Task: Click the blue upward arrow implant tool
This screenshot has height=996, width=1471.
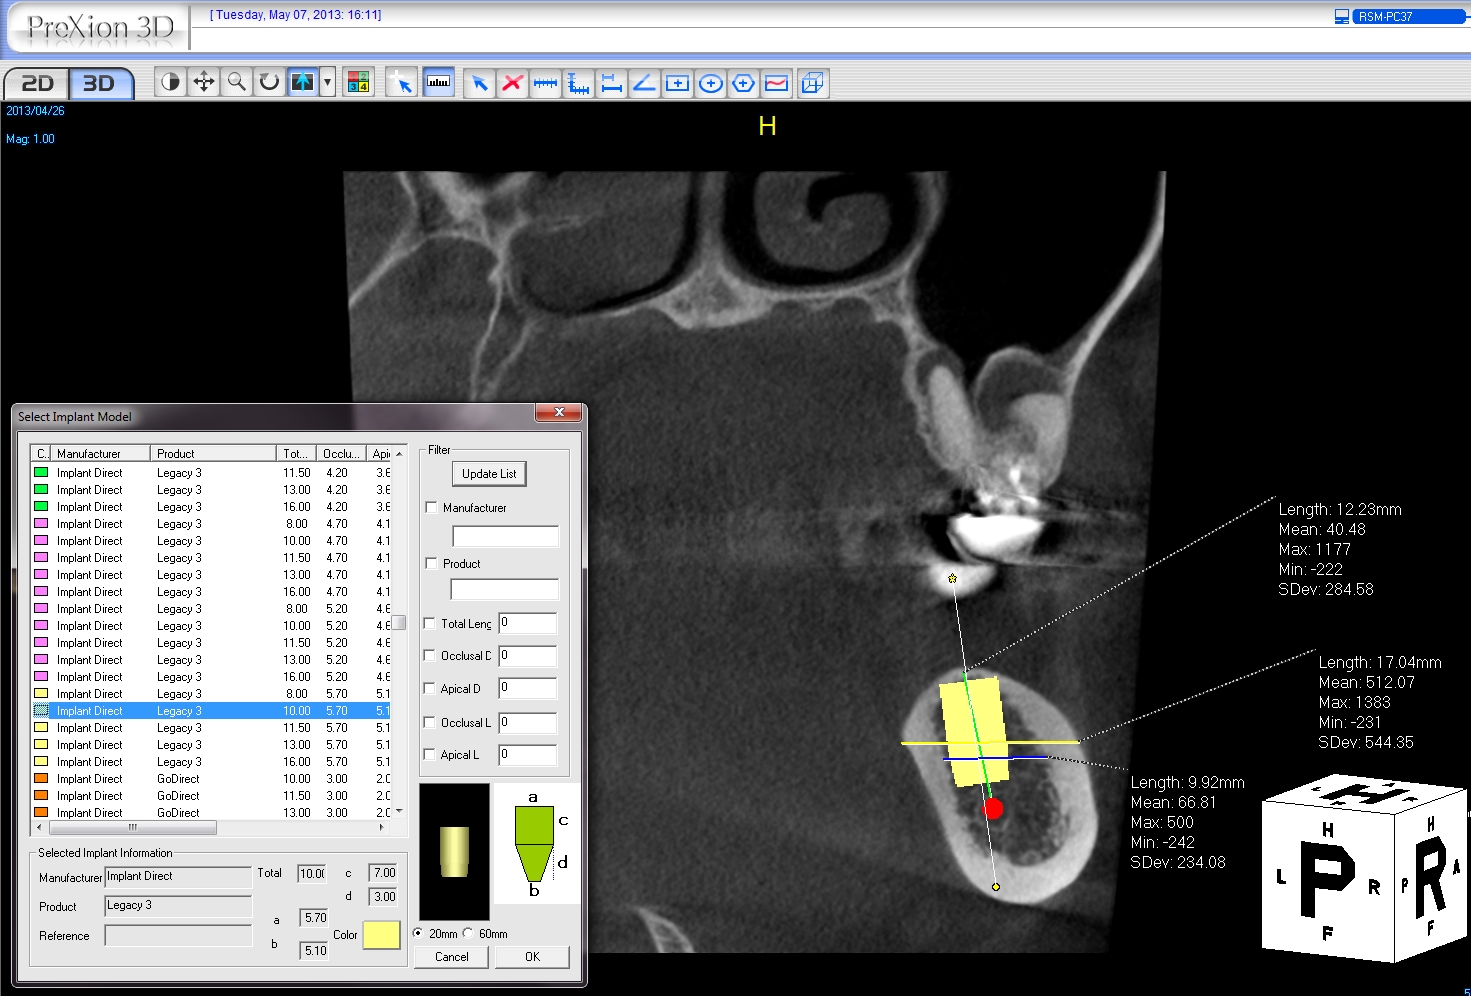Action: point(302,82)
